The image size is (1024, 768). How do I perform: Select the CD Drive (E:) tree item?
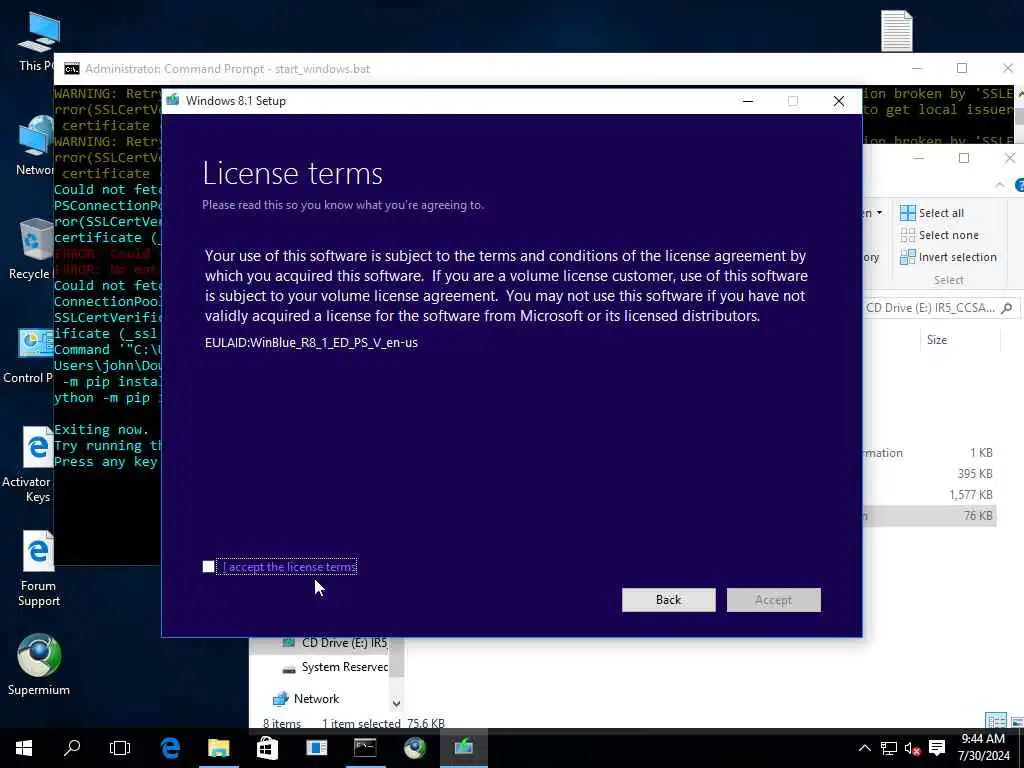pyautogui.click(x=336, y=643)
